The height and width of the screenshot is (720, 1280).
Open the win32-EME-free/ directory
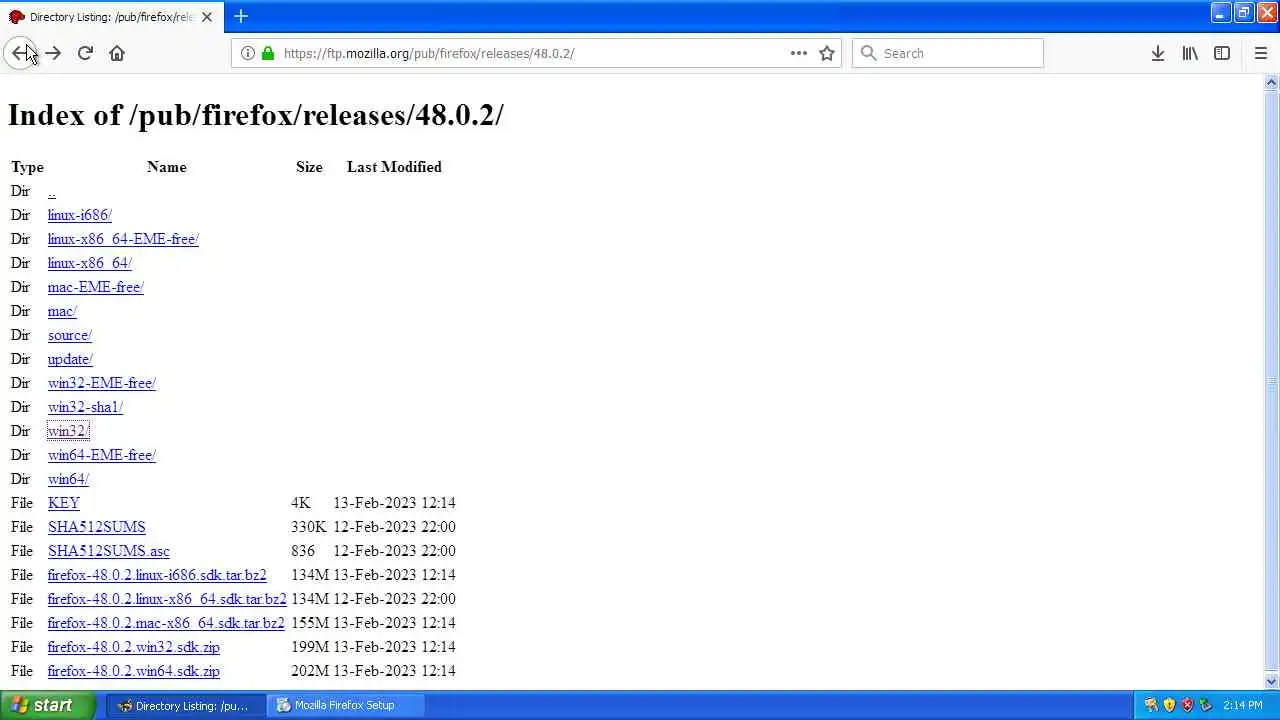coord(101,383)
